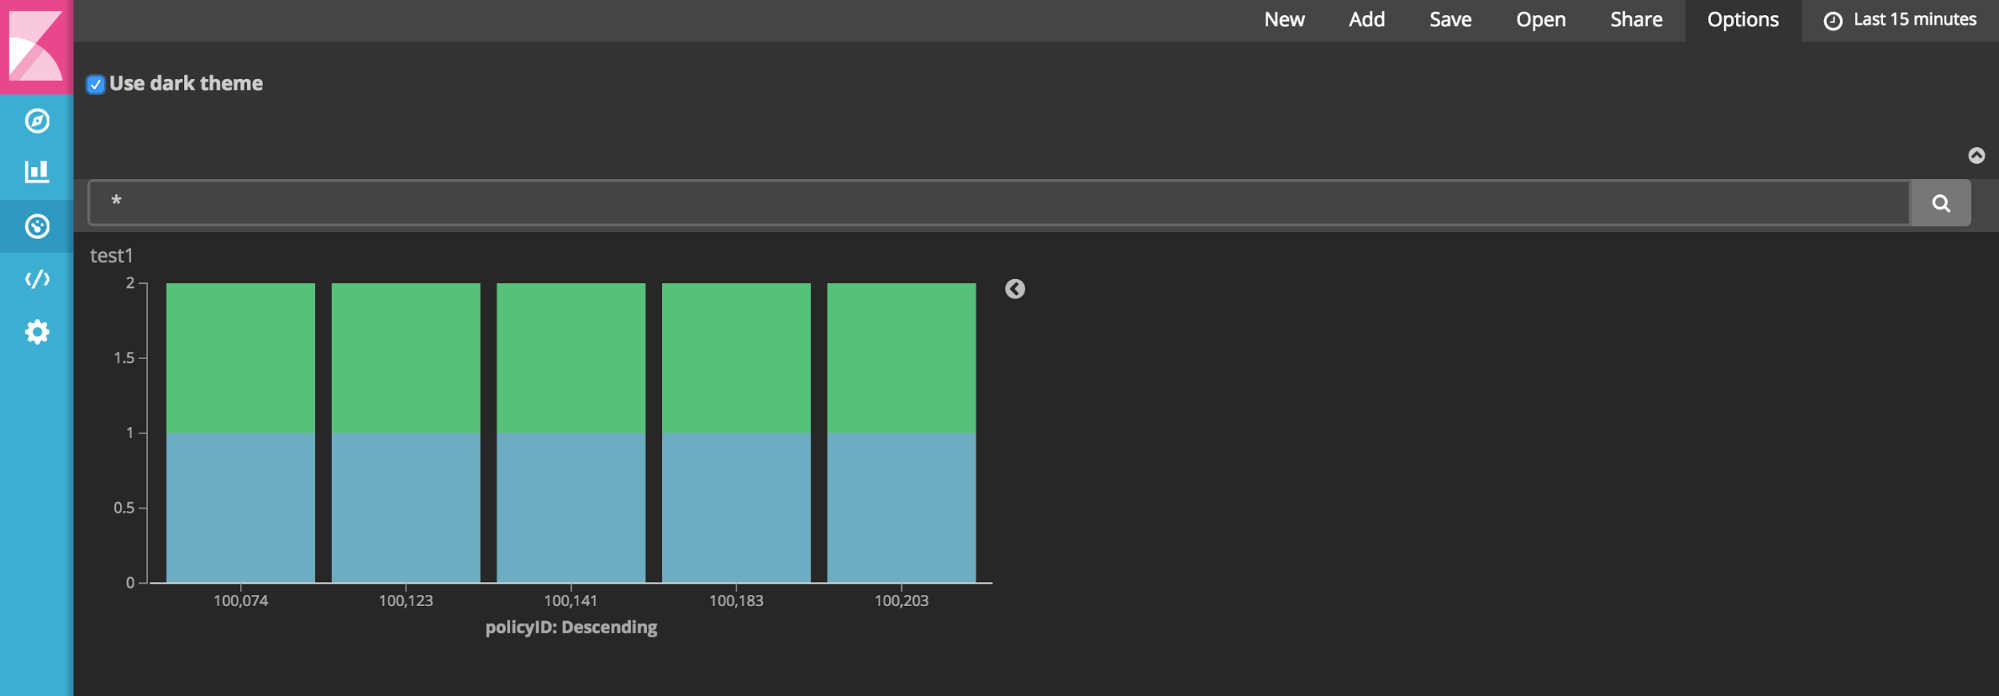The image size is (1999, 696).
Task: Click the Kibana logo
Action: click(x=36, y=46)
